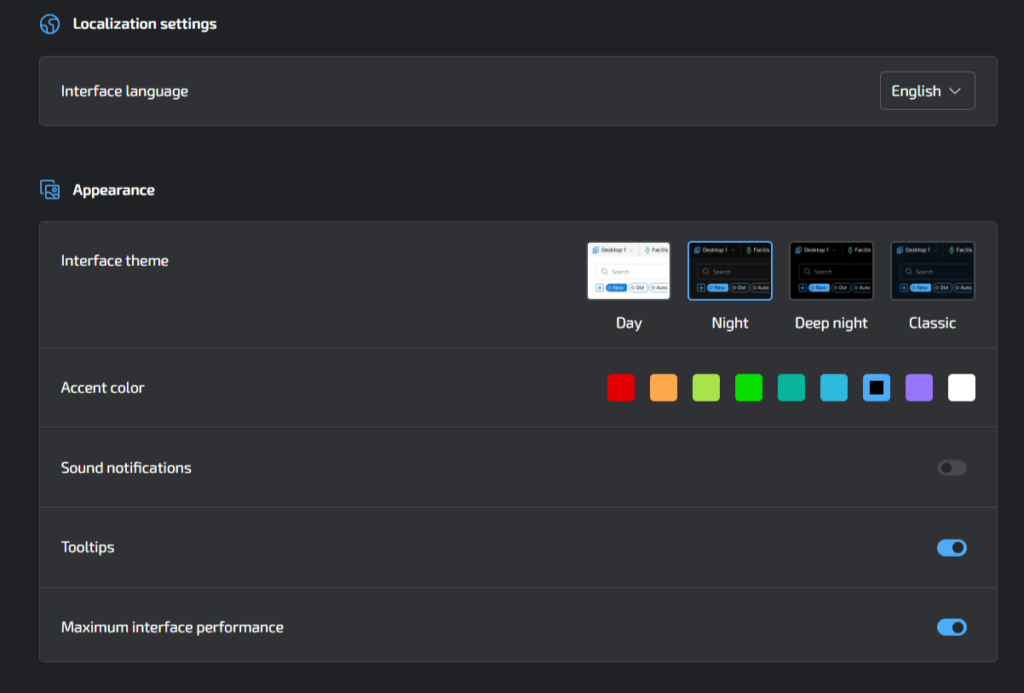Turn off Maximum interface performance toggle

[x=952, y=627]
